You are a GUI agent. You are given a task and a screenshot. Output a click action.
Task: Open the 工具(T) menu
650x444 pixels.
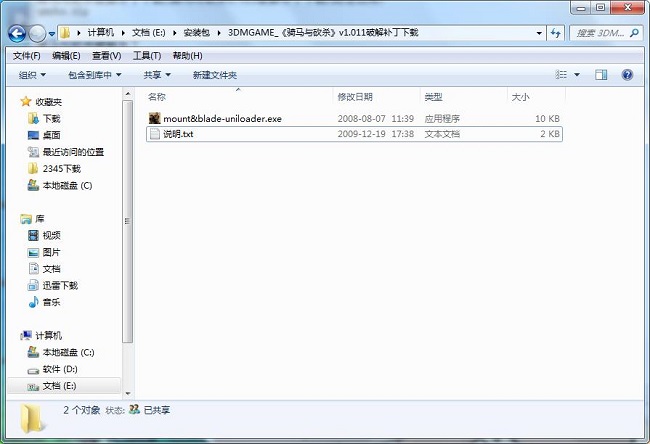[x=147, y=56]
